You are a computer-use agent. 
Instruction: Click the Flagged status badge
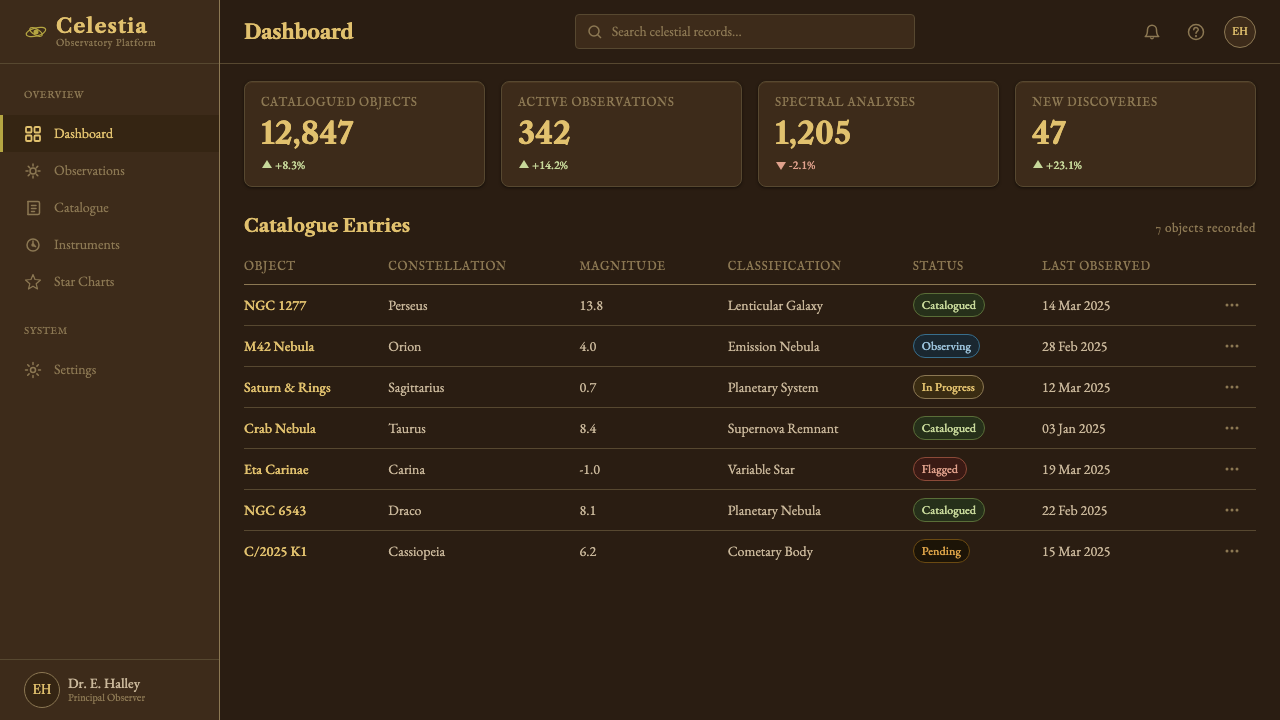click(940, 469)
